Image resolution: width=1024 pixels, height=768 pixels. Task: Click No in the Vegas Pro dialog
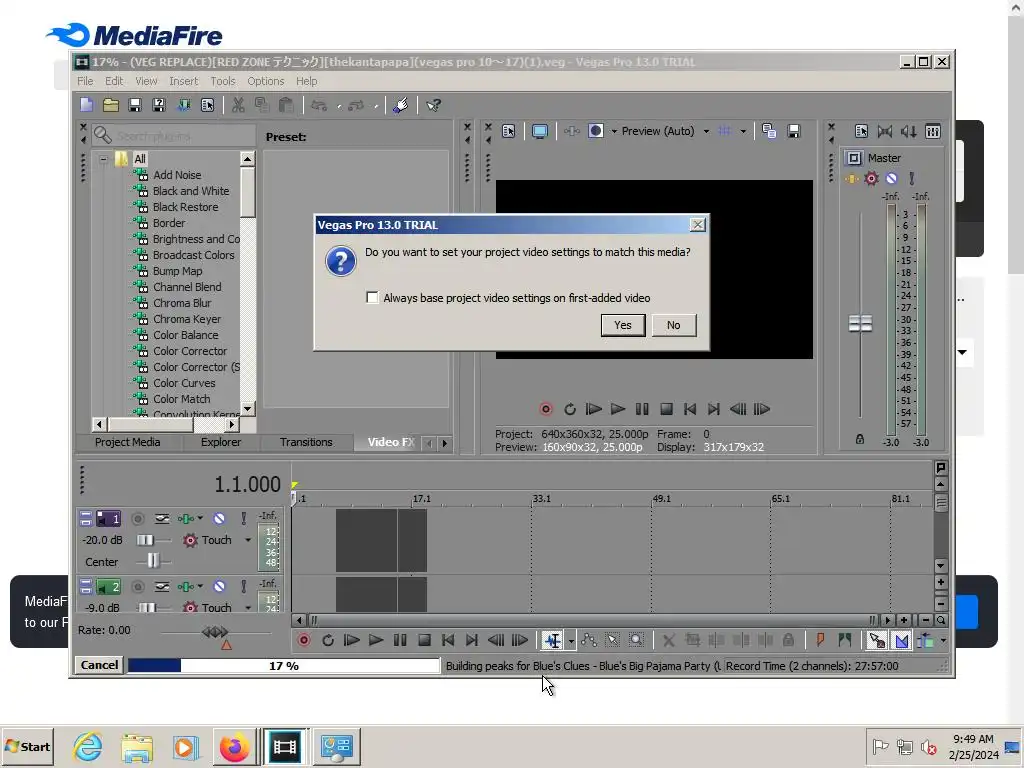[x=673, y=325]
